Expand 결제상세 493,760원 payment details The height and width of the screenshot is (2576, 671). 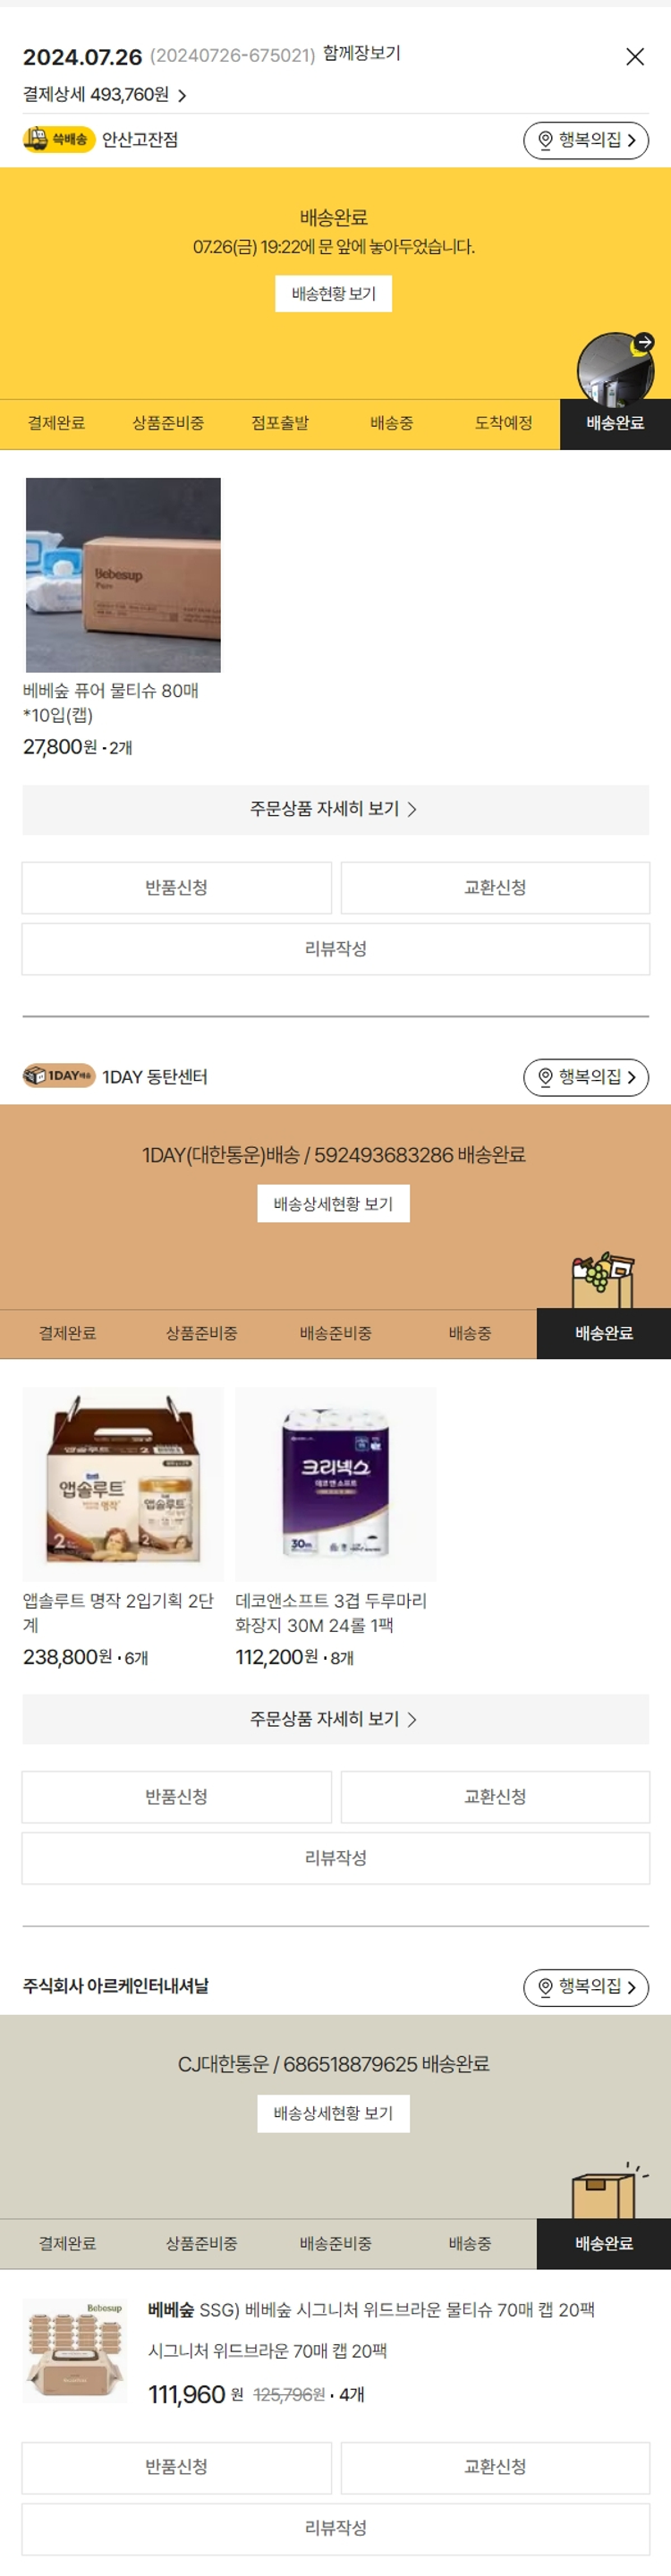(105, 95)
